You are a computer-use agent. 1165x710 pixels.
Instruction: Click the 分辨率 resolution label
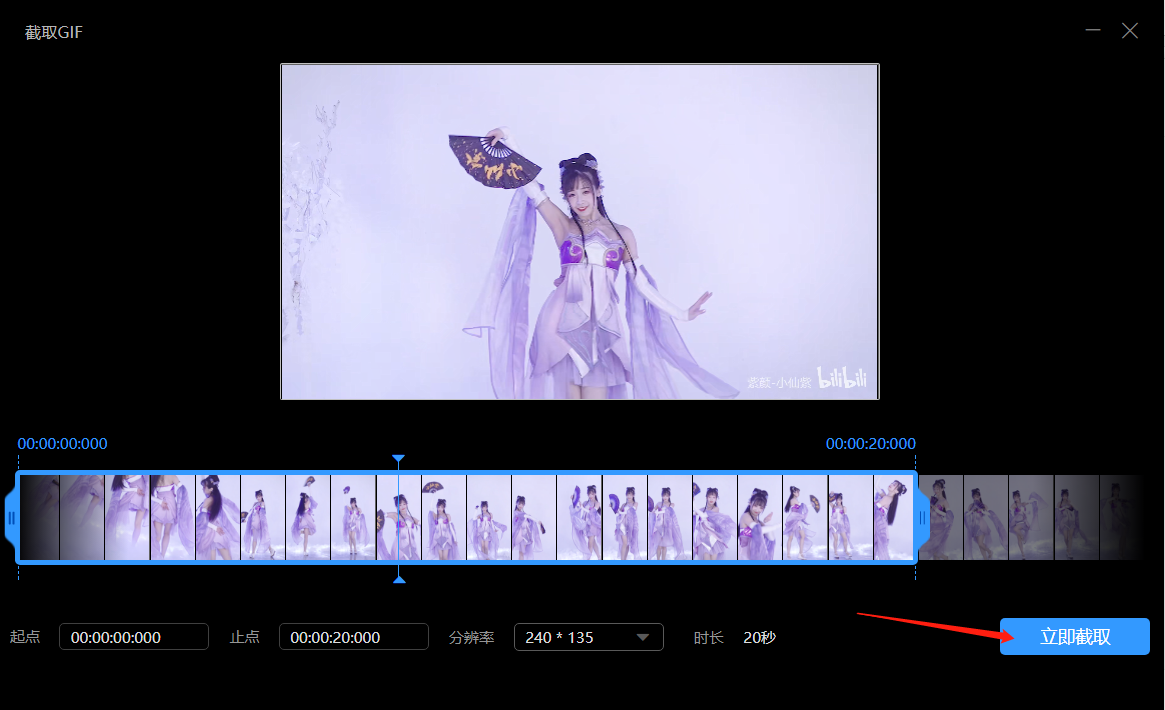click(471, 637)
